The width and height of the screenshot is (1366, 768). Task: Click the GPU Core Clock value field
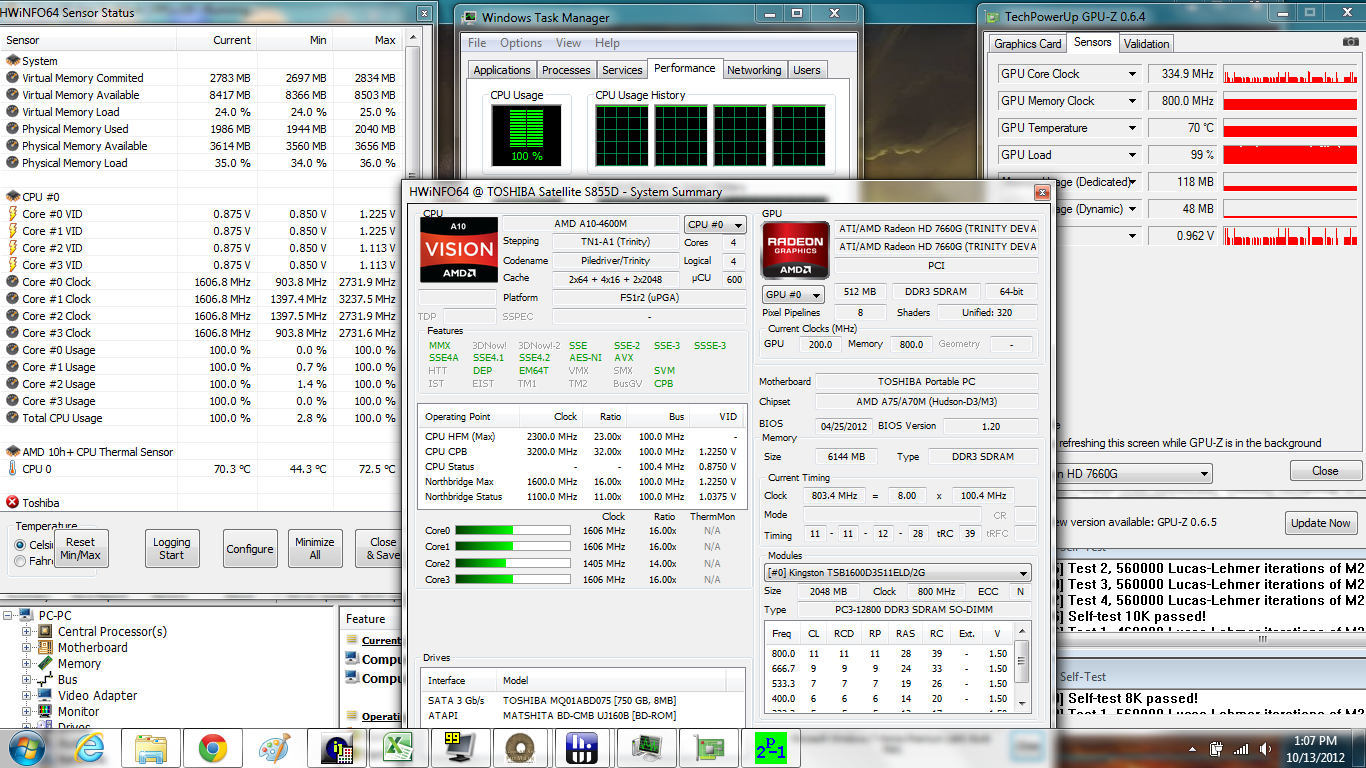pos(1181,74)
